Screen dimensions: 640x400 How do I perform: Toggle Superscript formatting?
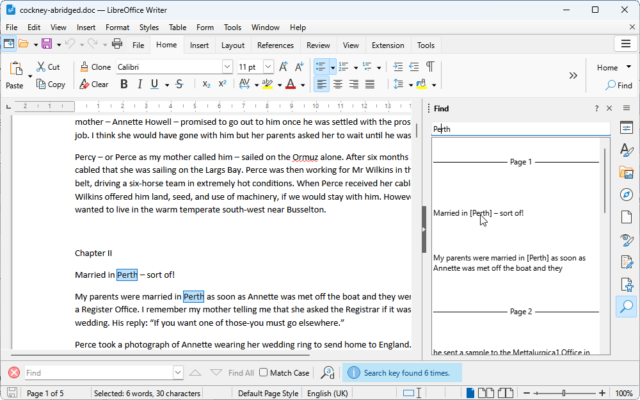222,84
